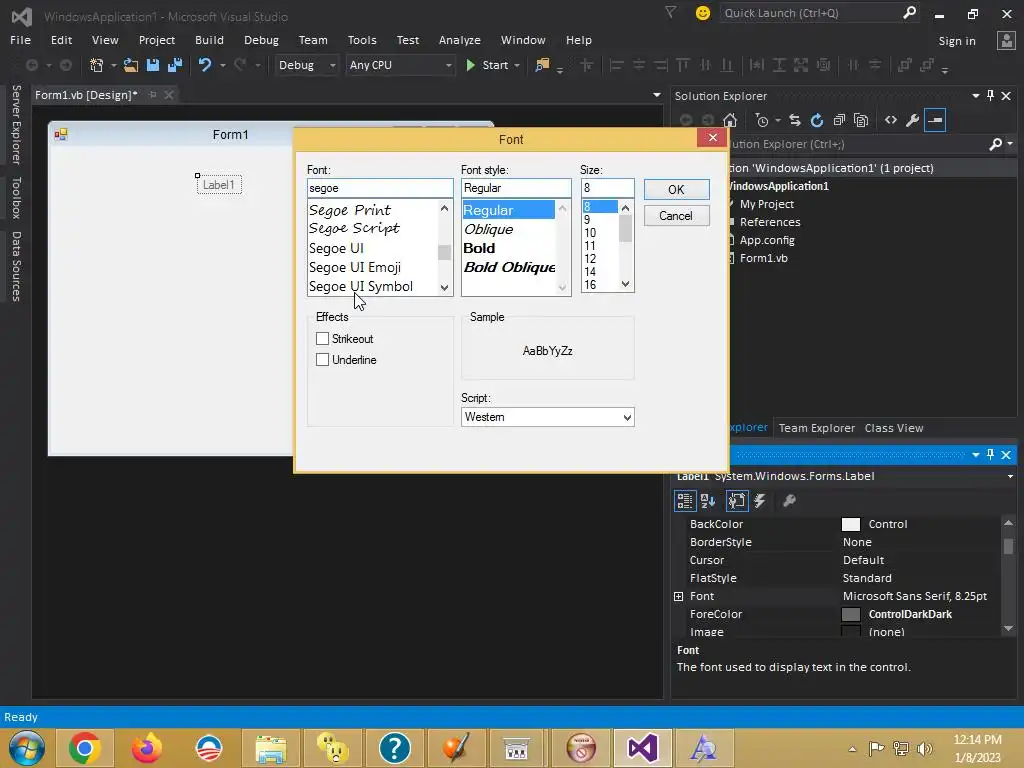Open New Project dropdown arrow in toolbar
Viewport: 1024px width, 768px height.
tap(113, 65)
